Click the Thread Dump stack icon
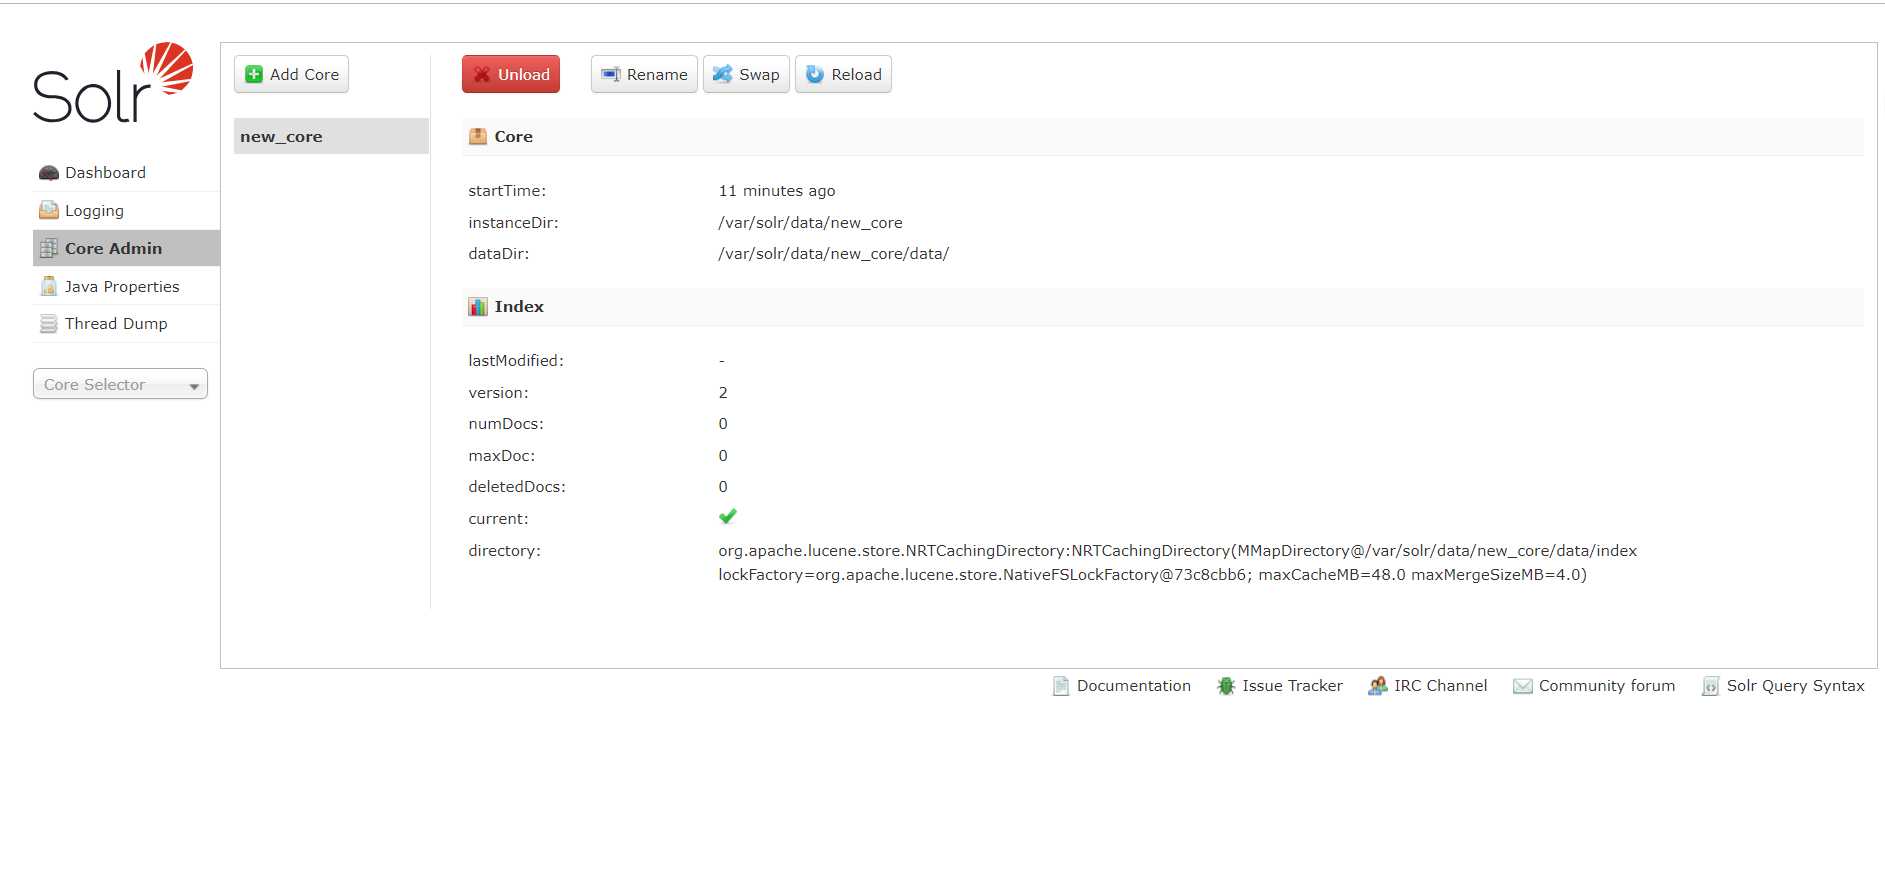Viewport: 1885px width, 881px height. [x=48, y=324]
